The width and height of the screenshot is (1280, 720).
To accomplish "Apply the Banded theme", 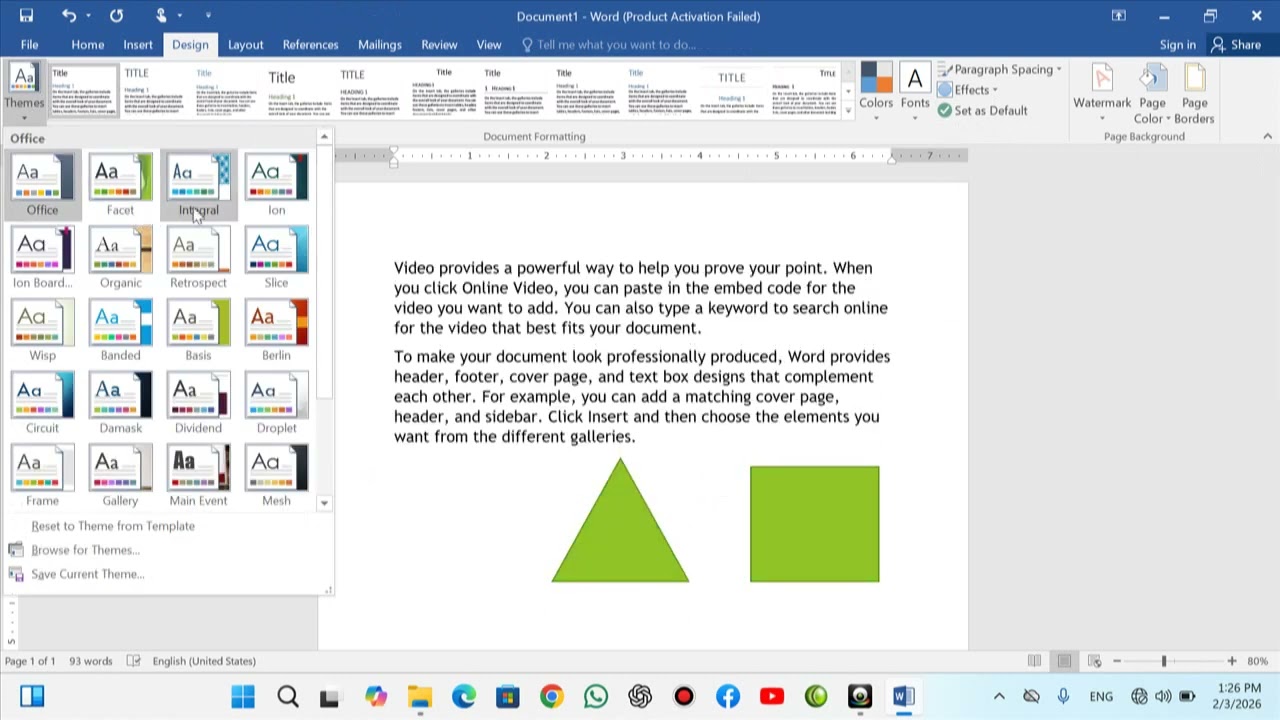I will click(x=120, y=331).
